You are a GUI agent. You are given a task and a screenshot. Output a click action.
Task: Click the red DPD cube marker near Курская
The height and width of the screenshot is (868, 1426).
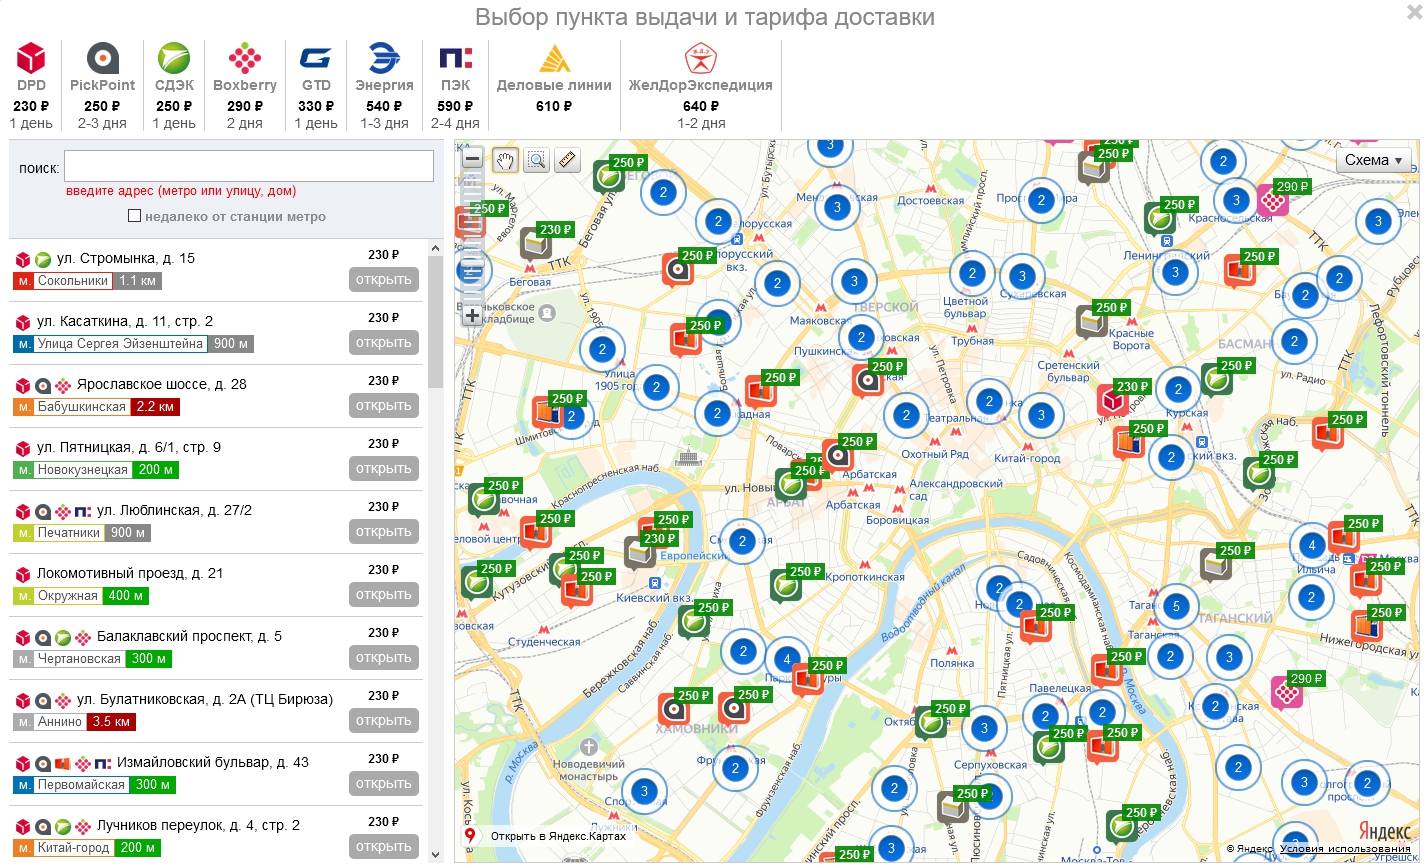pos(1112,401)
